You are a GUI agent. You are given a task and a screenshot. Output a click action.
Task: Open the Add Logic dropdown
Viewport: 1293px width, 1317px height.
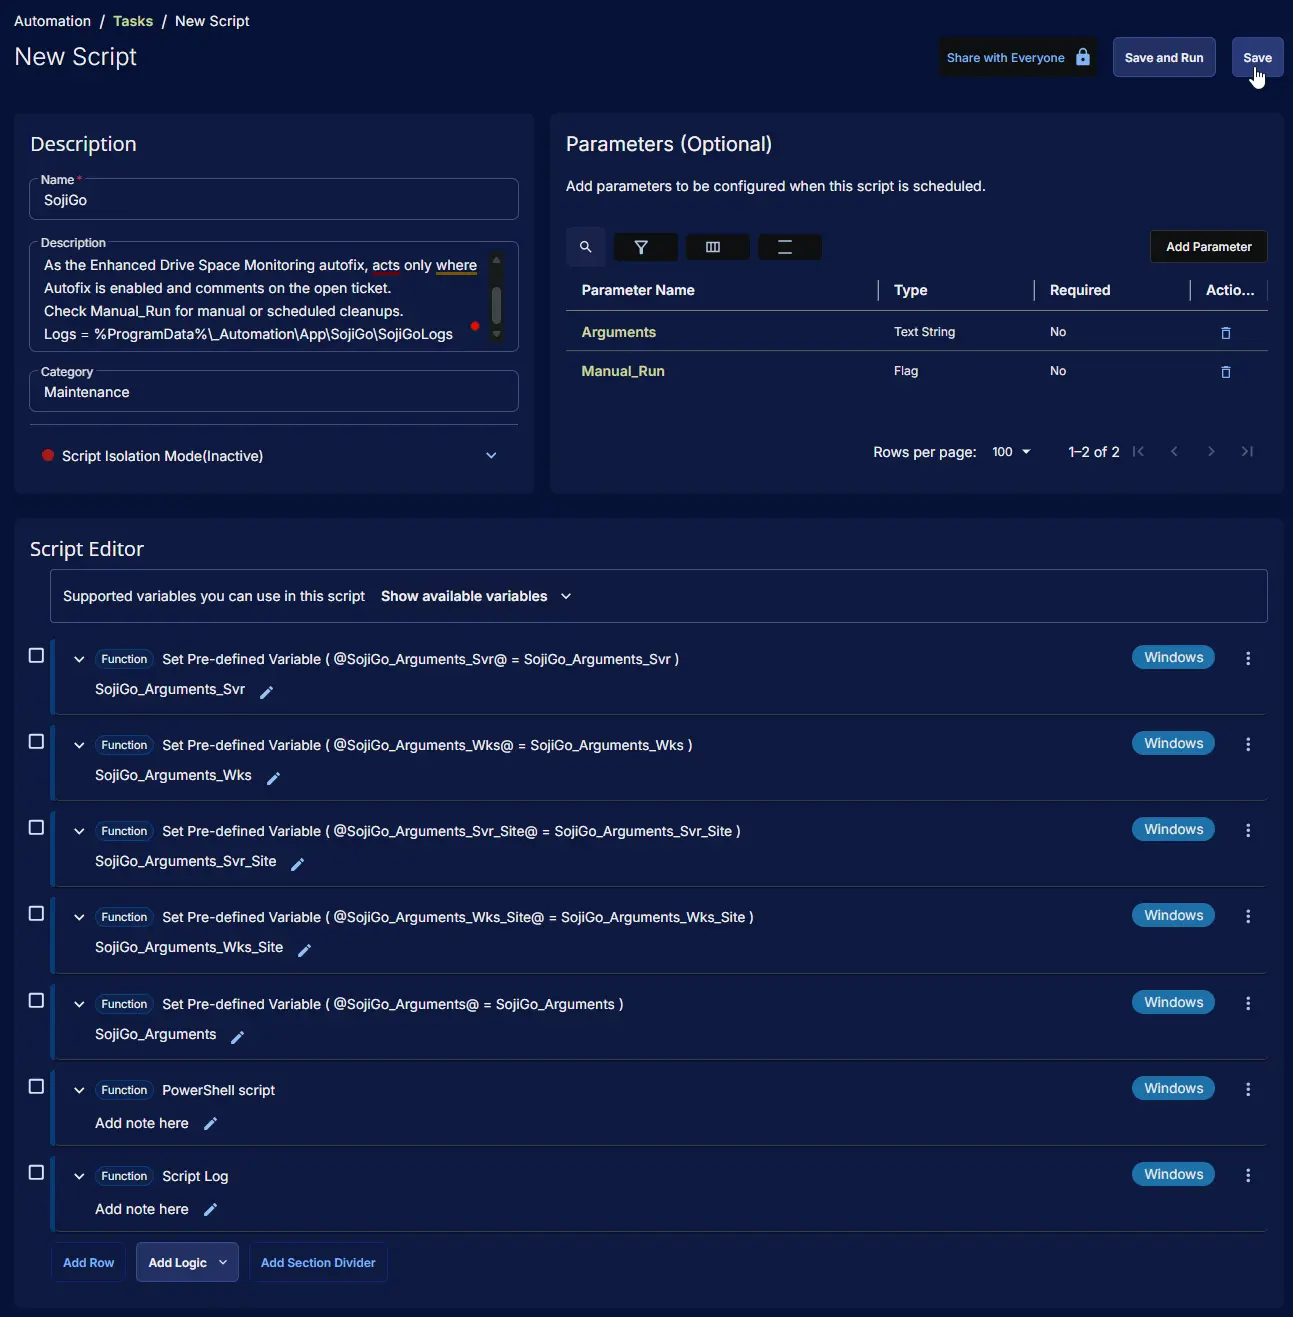click(187, 1263)
